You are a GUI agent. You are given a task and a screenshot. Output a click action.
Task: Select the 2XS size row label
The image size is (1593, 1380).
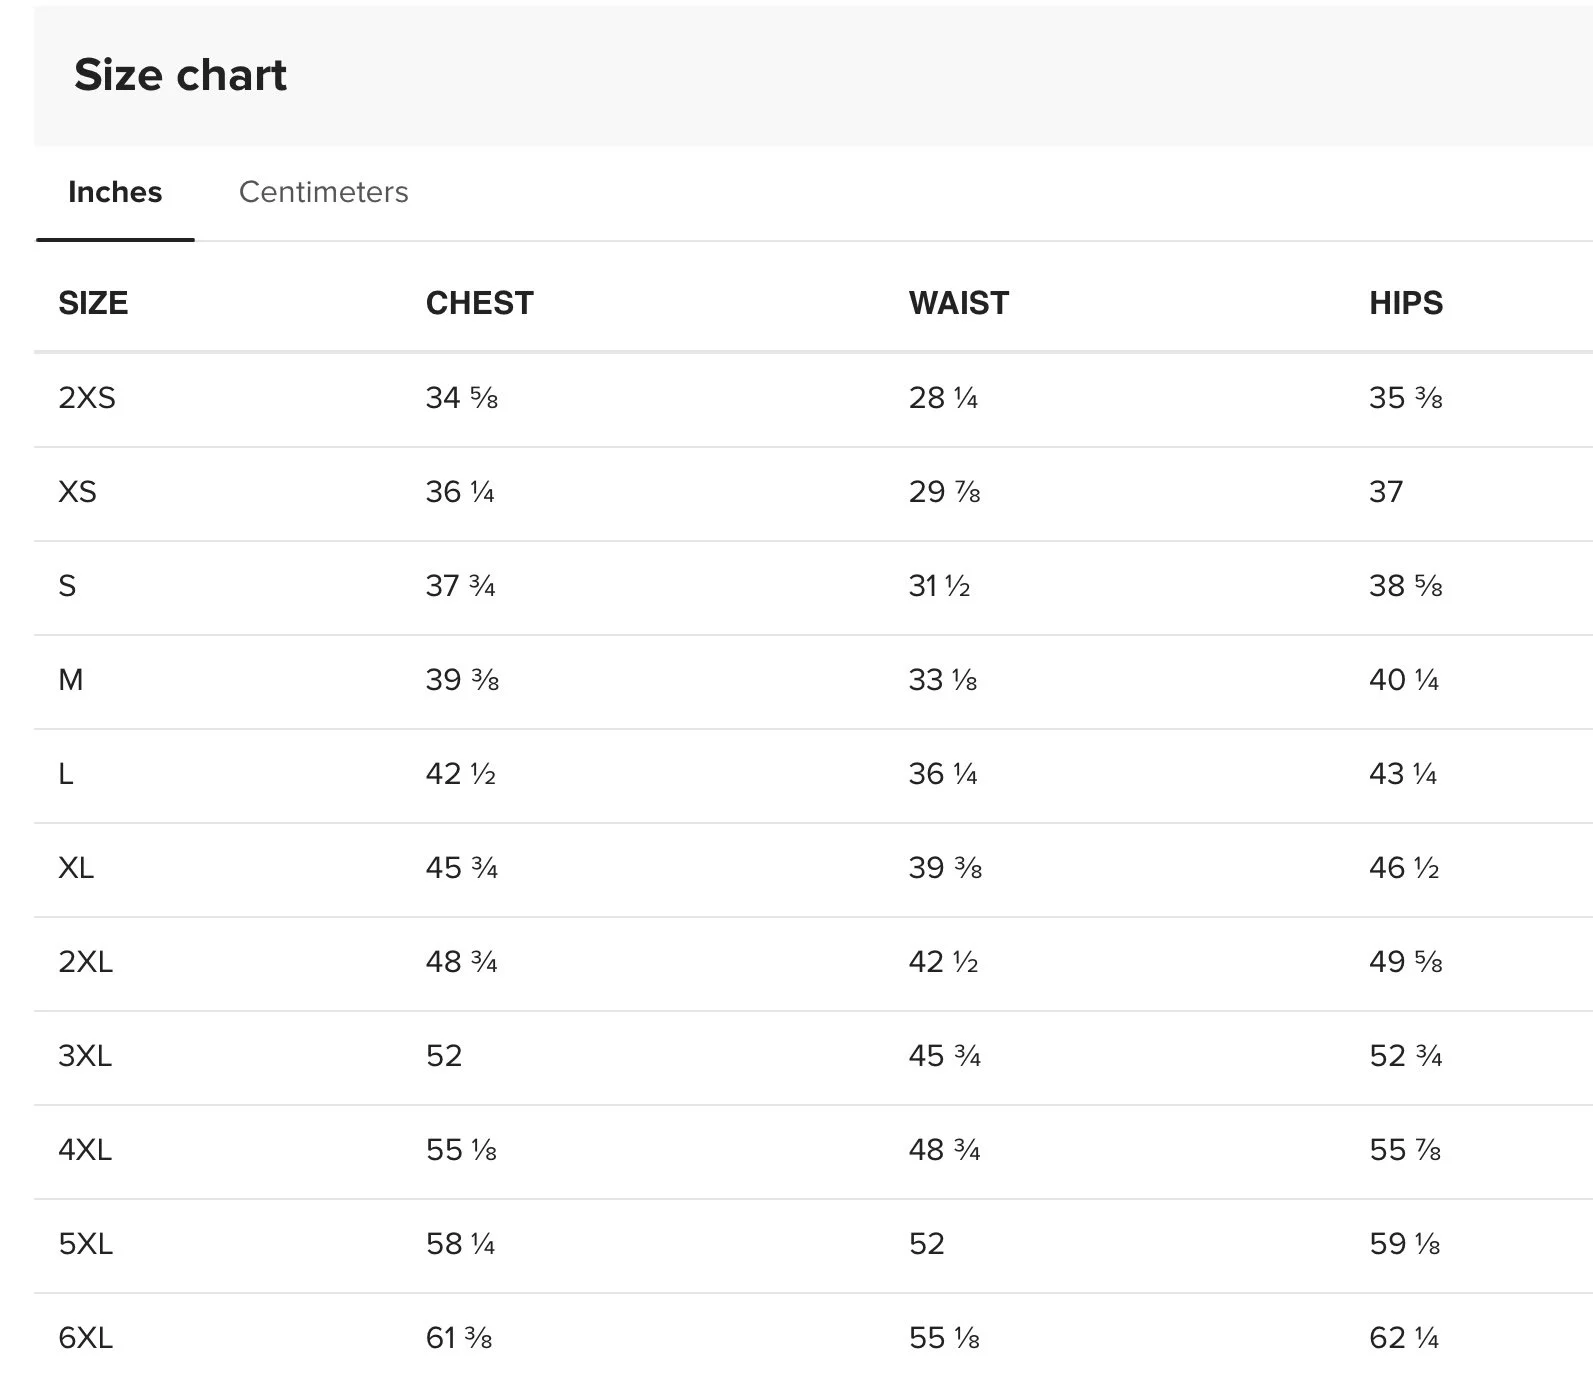pos(87,398)
